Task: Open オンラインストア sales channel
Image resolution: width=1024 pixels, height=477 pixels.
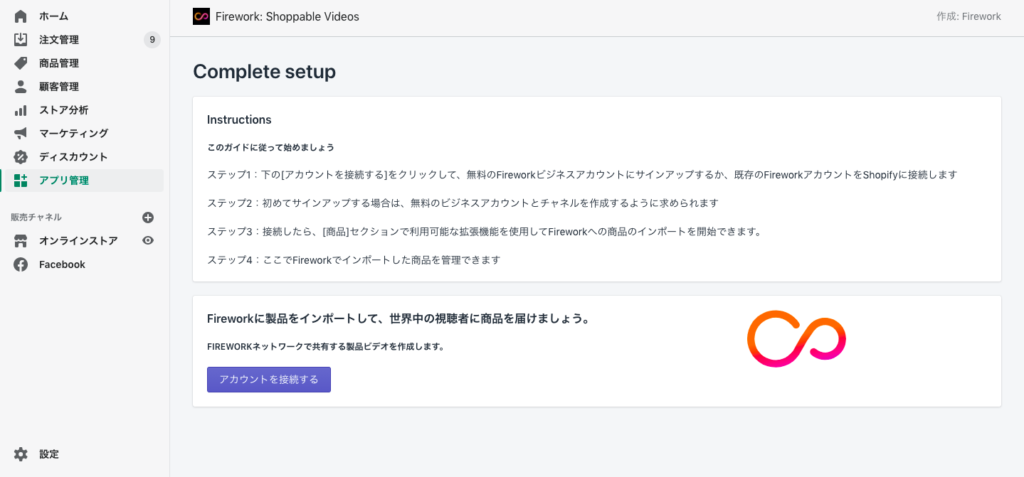Action: click(x=78, y=241)
